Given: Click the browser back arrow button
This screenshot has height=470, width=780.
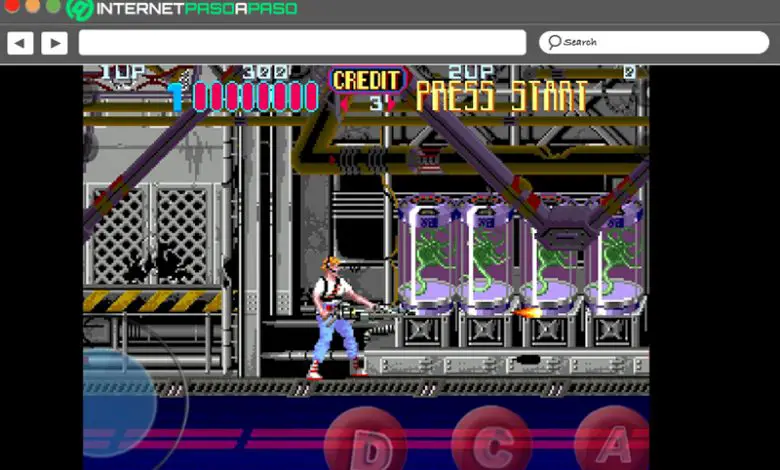Looking at the screenshot, I should 20,43.
